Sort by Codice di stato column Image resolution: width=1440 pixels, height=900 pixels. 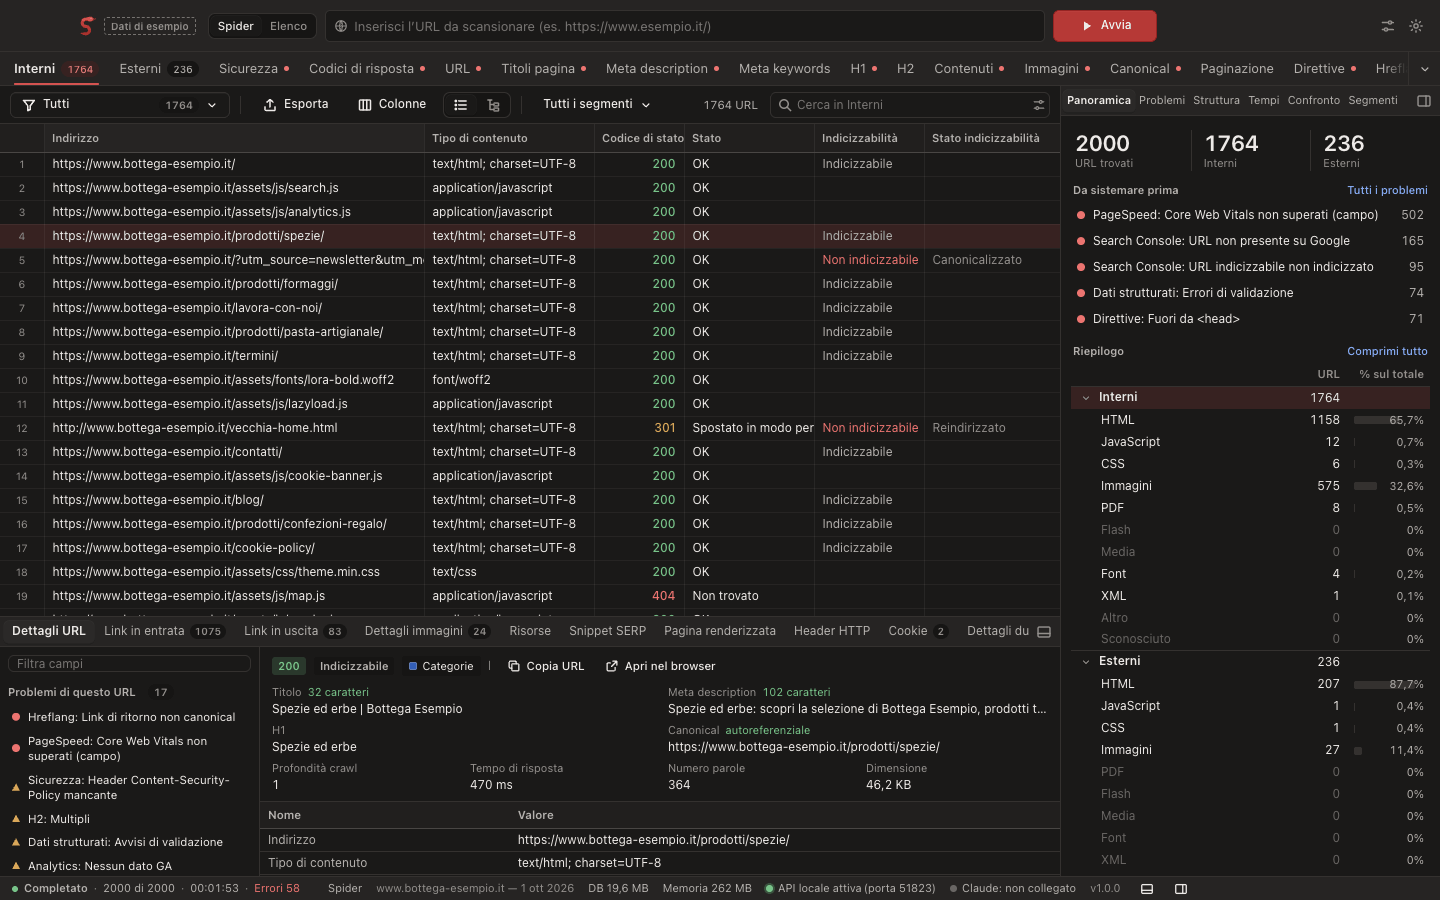642,139
